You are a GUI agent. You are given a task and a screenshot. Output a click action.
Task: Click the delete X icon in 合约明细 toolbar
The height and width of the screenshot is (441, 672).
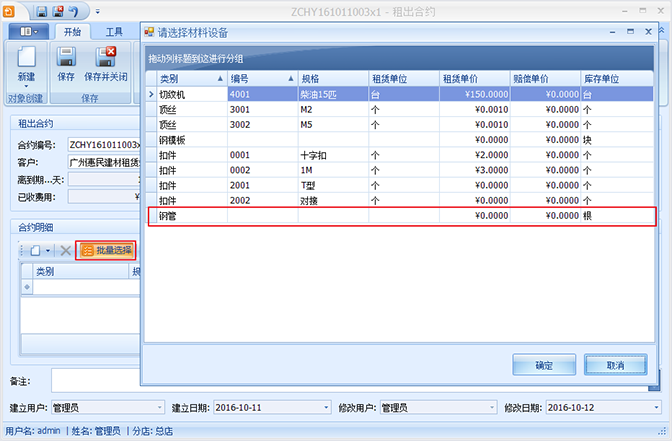coord(65,250)
